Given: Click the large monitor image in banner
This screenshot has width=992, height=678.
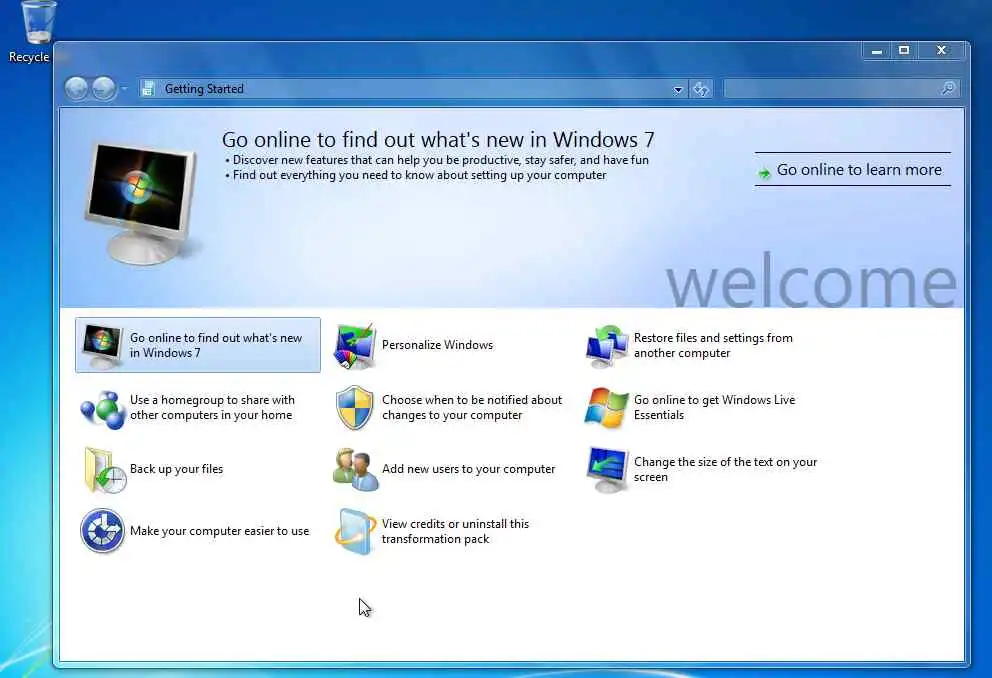Looking at the screenshot, I should click(141, 202).
